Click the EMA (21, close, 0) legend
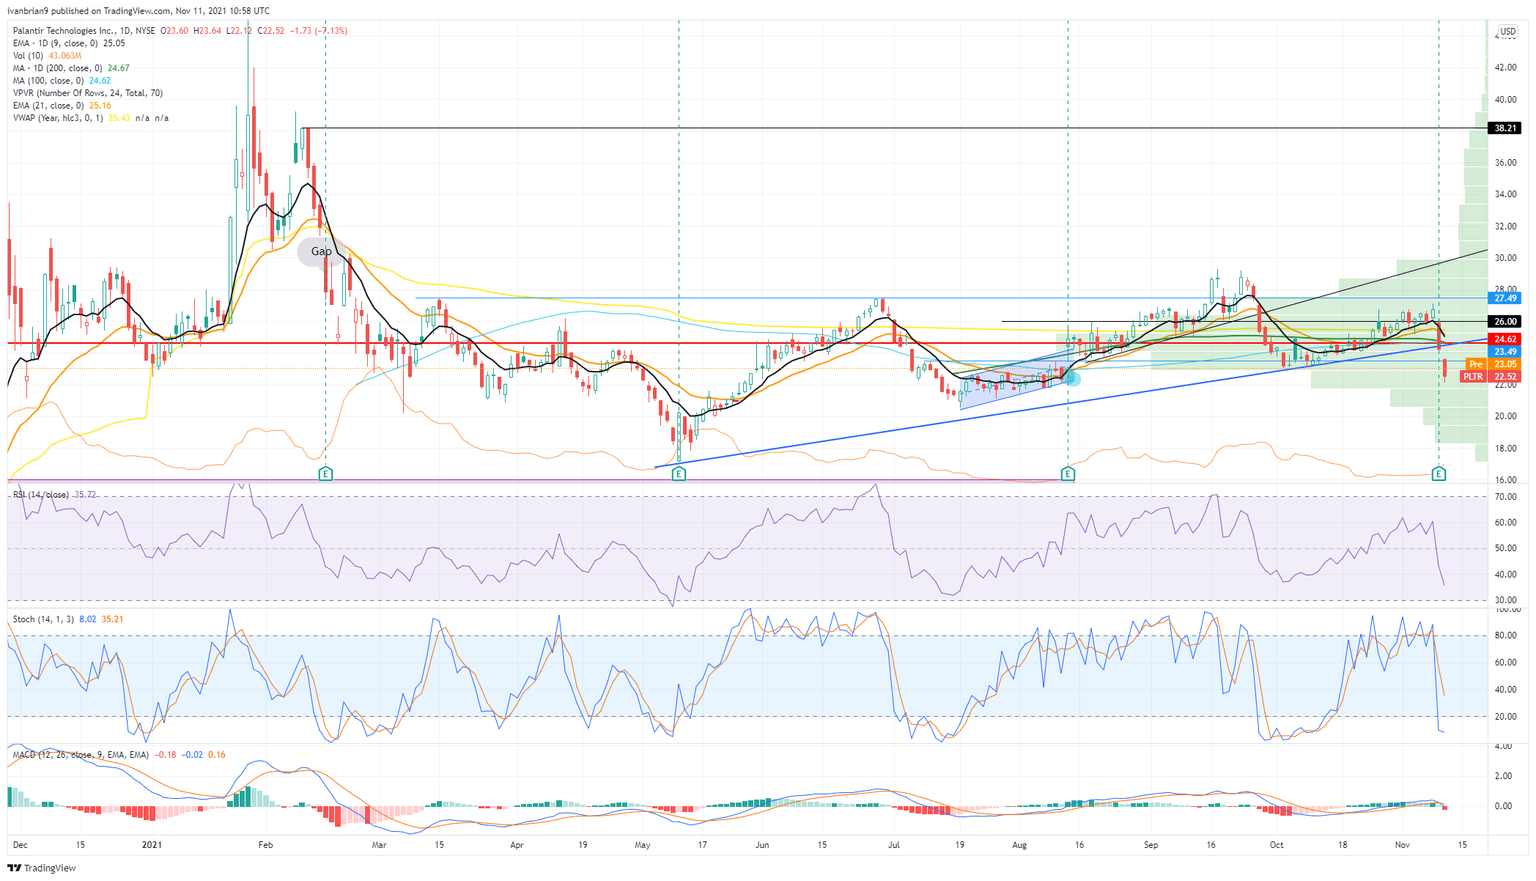Screen dimensions: 1536x881 49,106
